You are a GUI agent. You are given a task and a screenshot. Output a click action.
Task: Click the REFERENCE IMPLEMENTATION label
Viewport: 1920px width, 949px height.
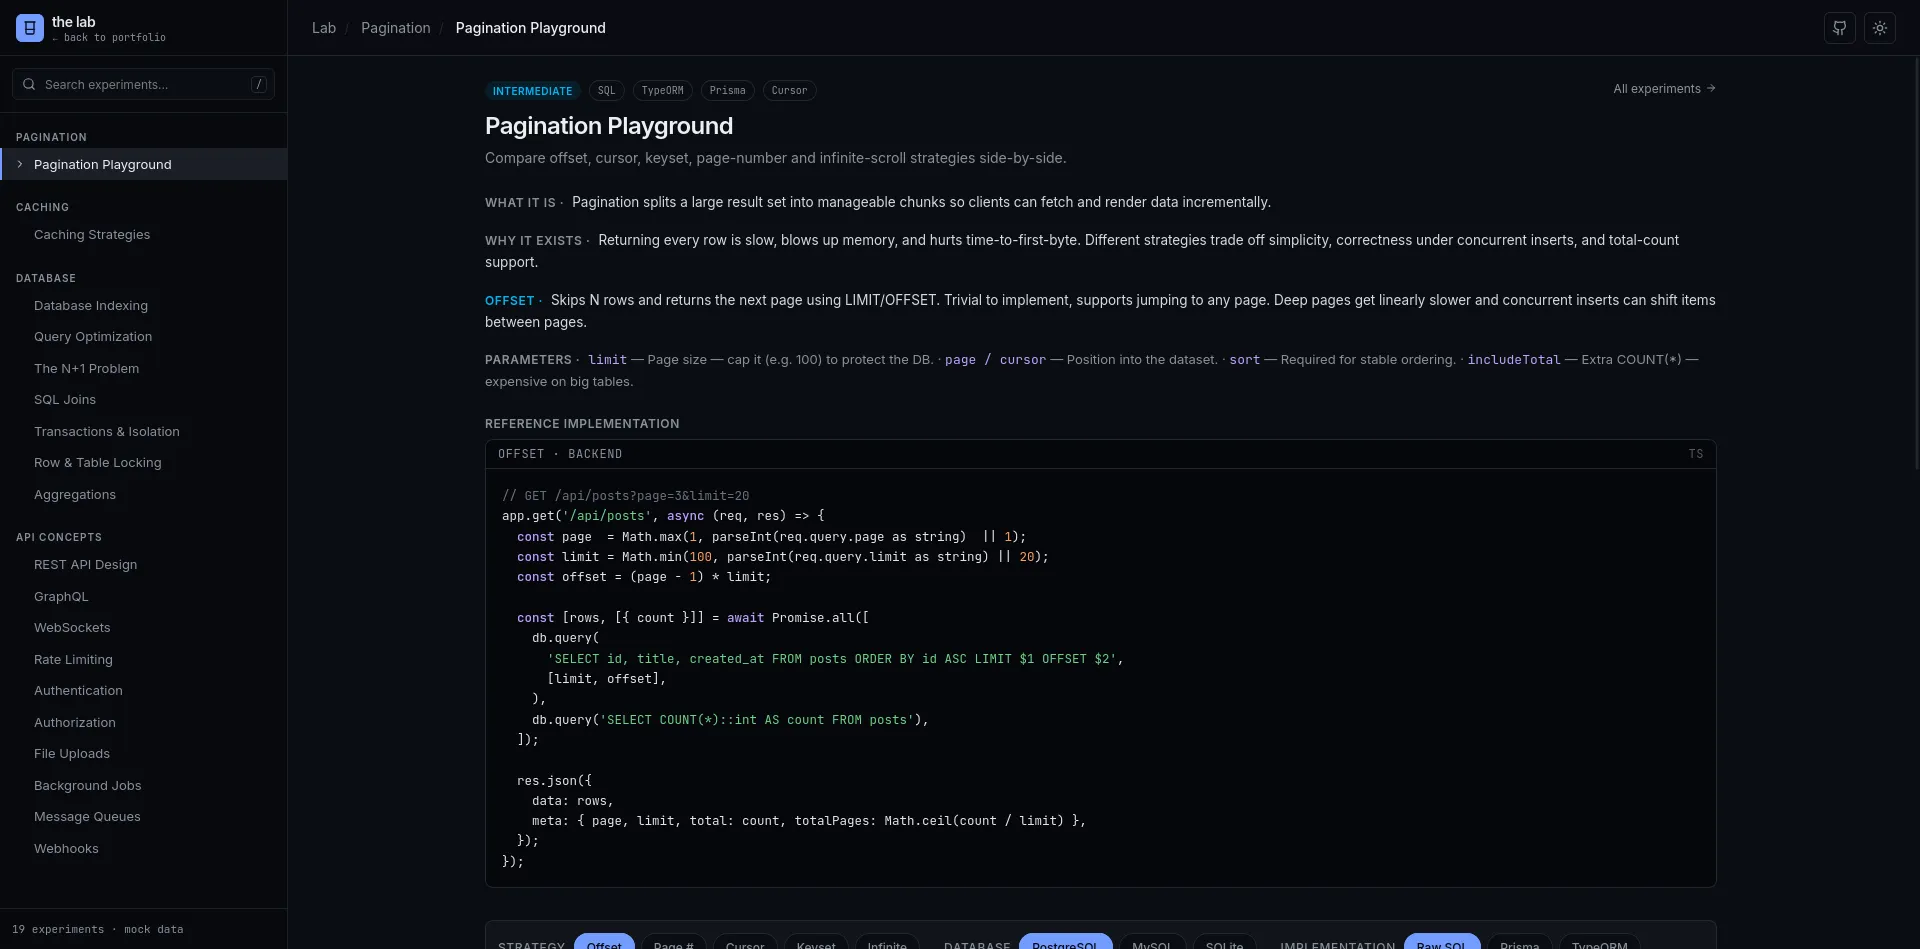(x=582, y=424)
